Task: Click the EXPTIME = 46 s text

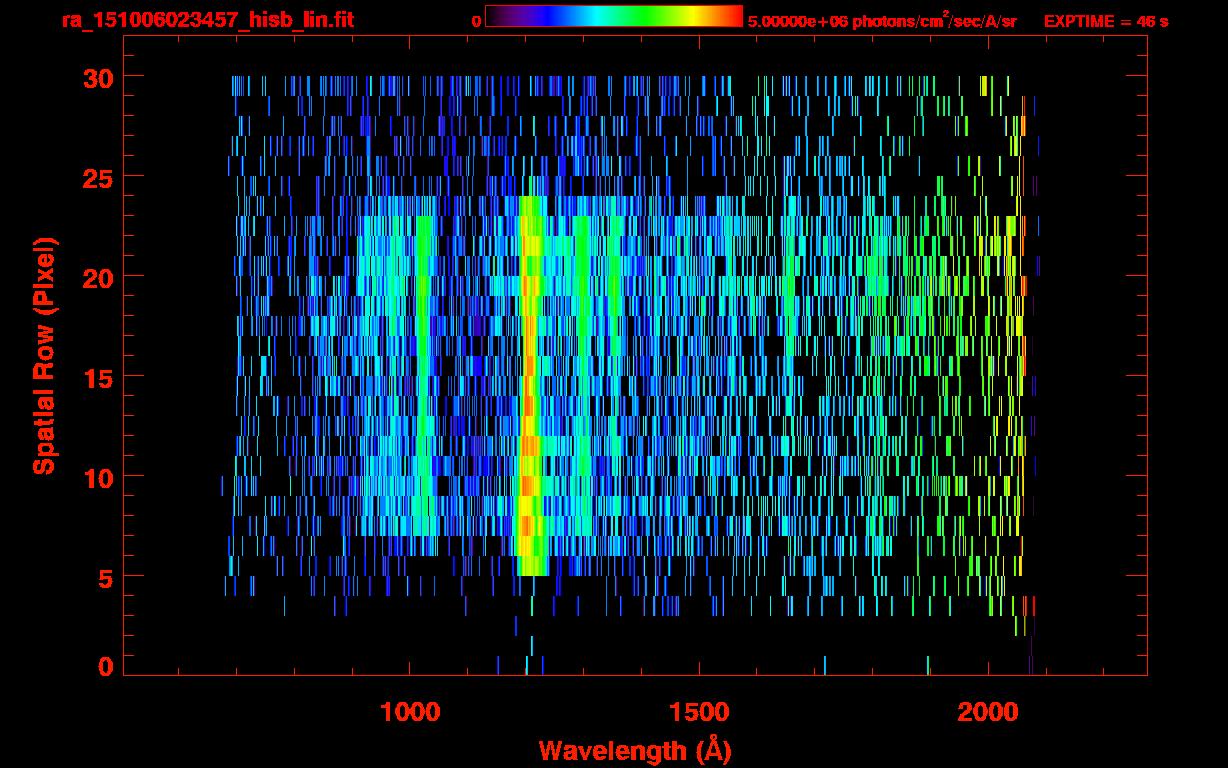Action: (1106, 21)
